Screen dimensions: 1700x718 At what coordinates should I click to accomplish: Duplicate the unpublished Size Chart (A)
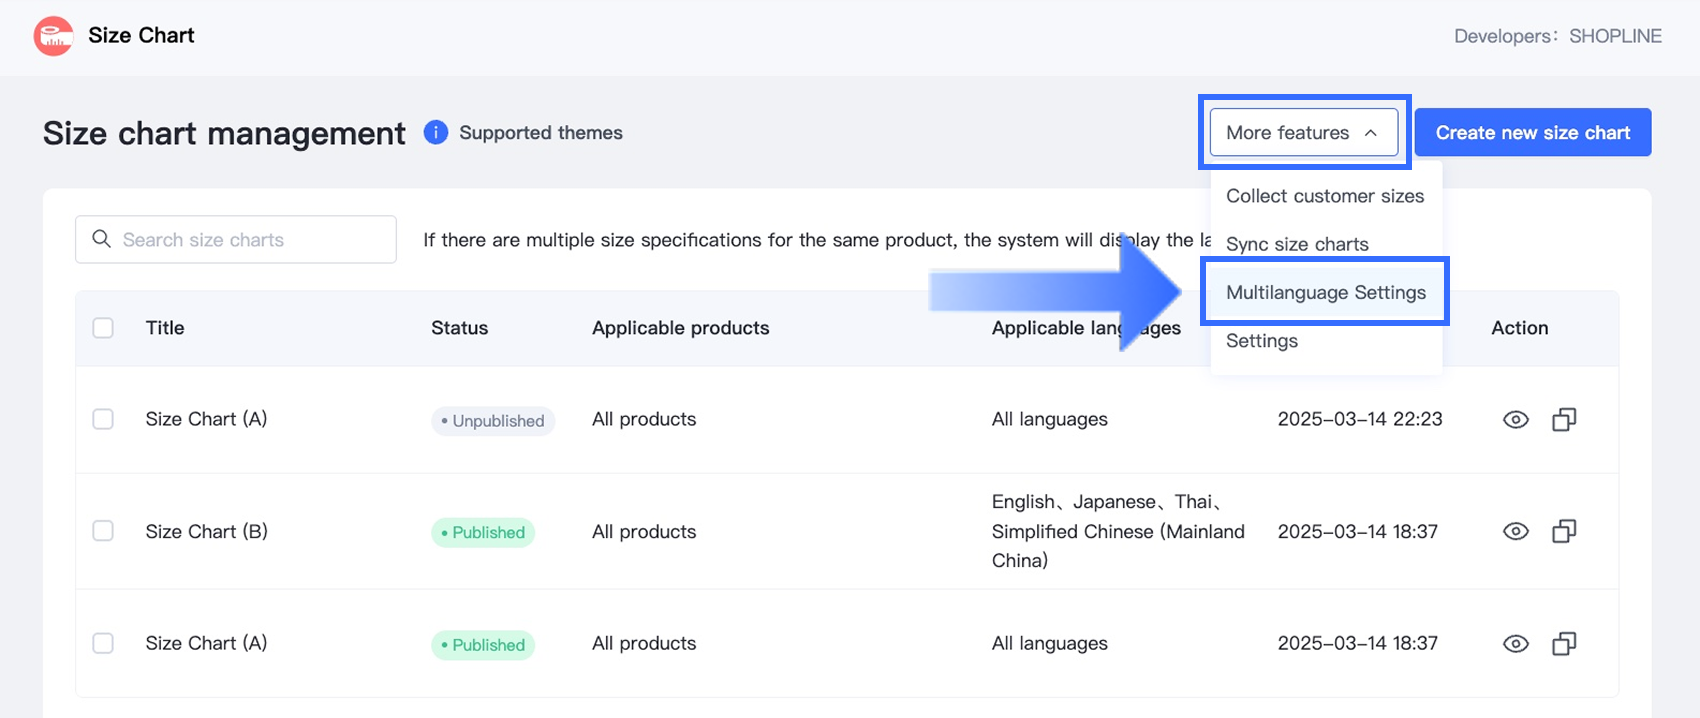(x=1564, y=420)
